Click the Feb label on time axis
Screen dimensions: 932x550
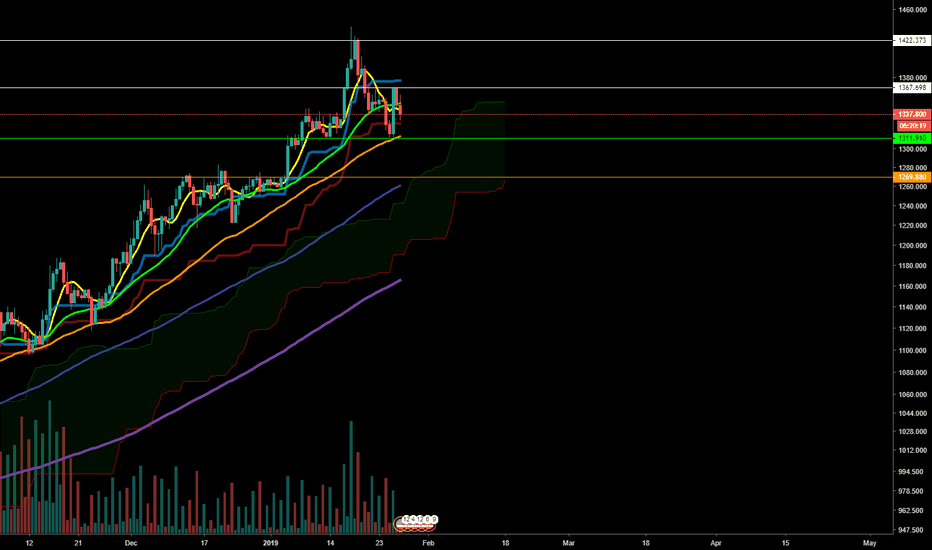click(x=429, y=543)
